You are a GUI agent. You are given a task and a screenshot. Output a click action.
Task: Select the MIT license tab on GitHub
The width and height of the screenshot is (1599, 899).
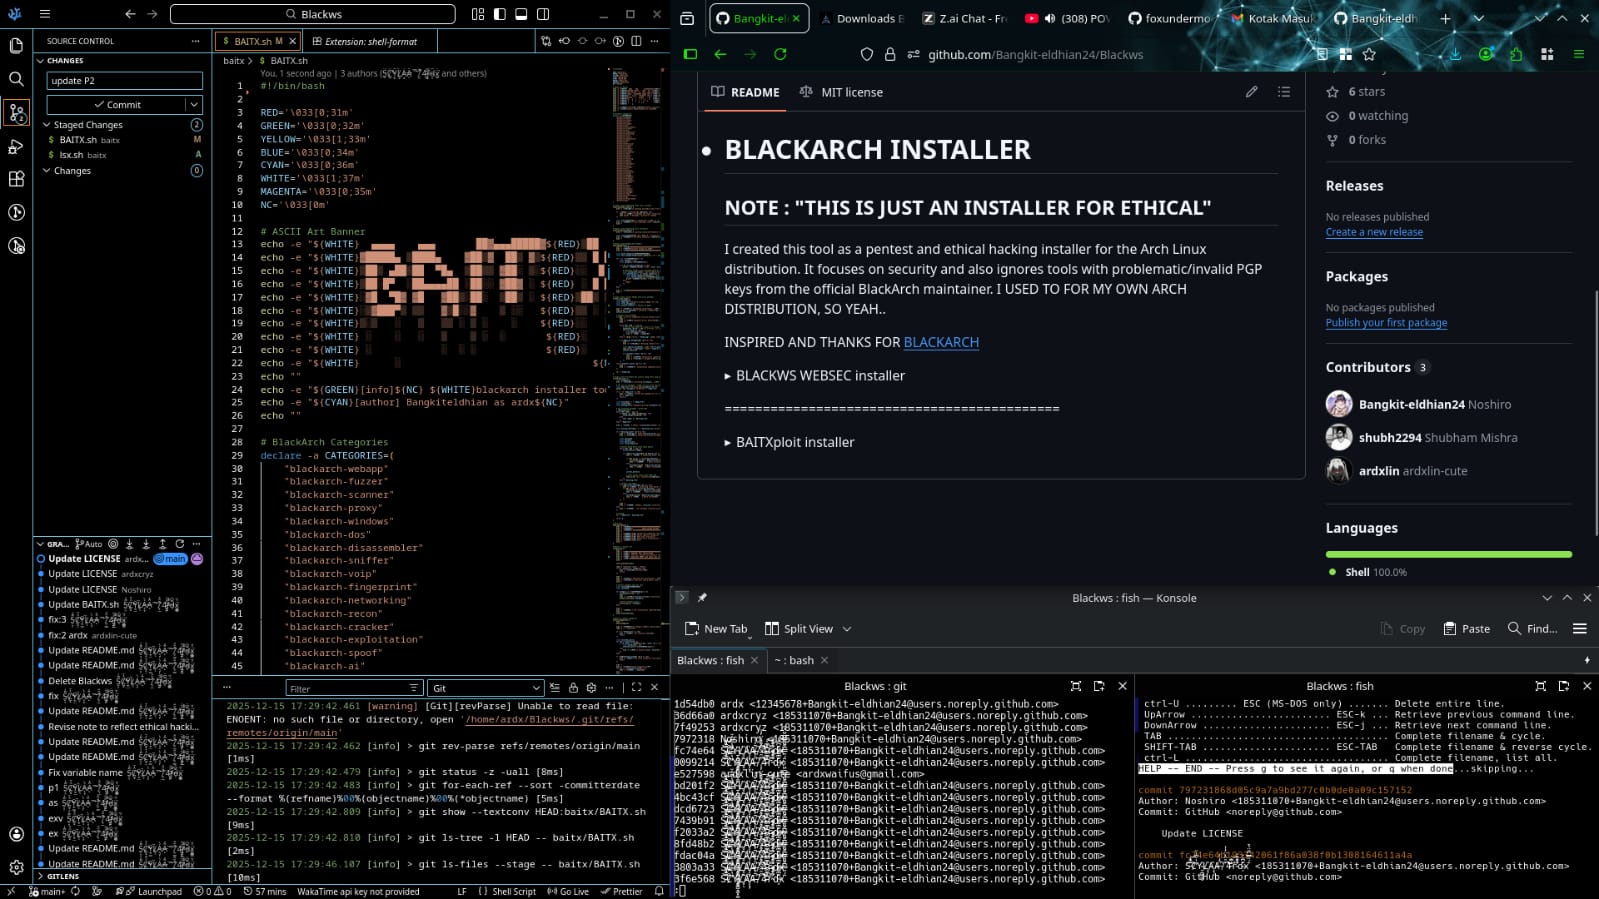[841, 92]
